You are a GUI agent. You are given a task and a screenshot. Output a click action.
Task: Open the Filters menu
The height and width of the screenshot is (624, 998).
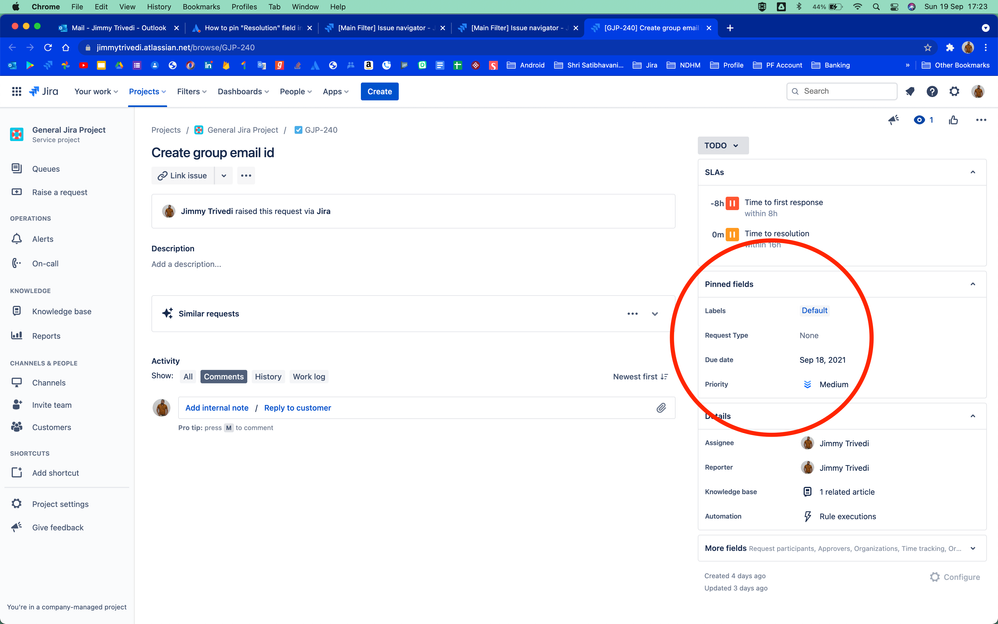tap(192, 92)
